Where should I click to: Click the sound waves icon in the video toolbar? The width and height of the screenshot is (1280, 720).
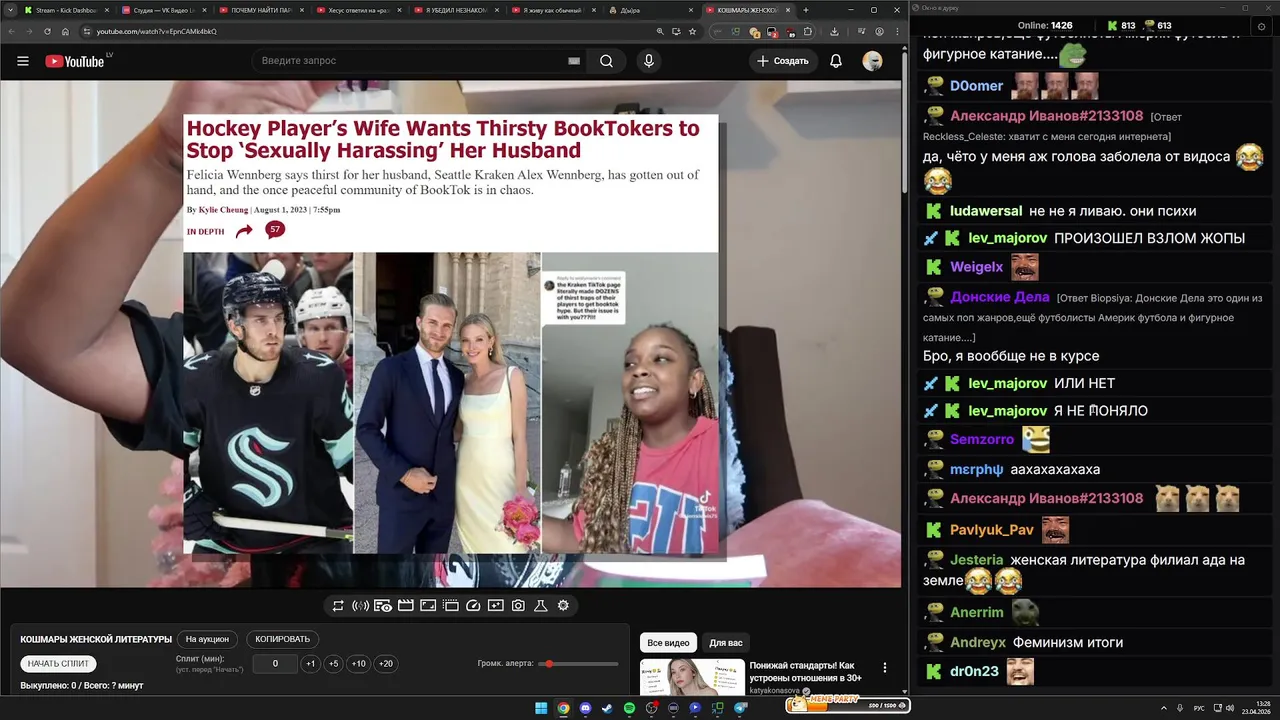click(361, 606)
